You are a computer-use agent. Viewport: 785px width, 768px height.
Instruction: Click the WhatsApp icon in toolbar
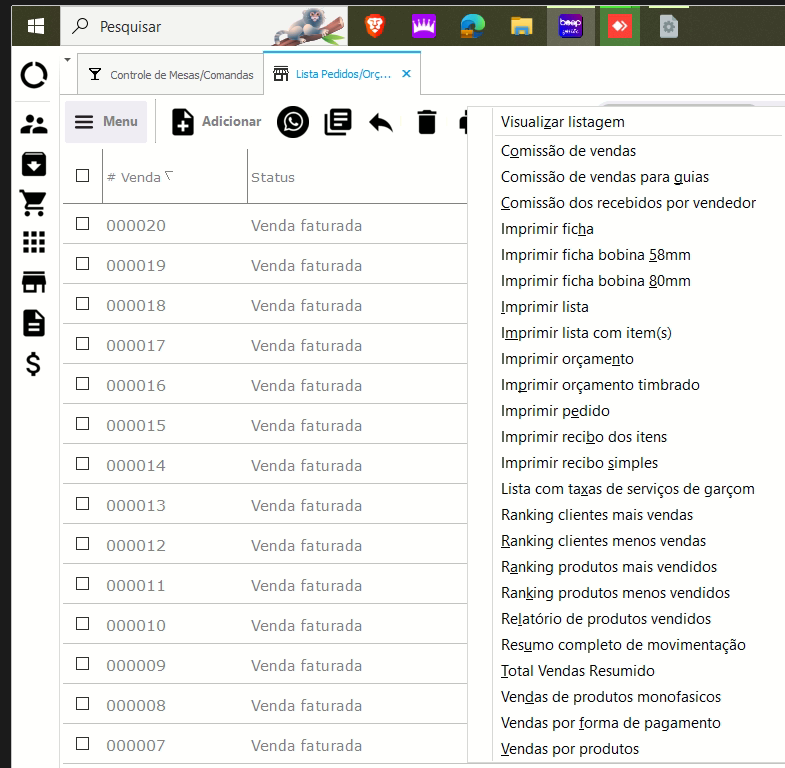(293, 122)
